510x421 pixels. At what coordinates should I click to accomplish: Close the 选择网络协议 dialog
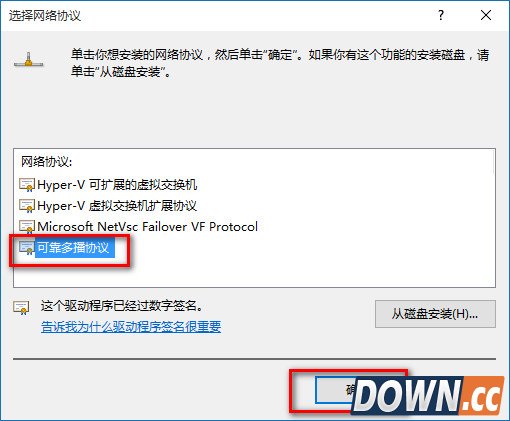point(486,15)
